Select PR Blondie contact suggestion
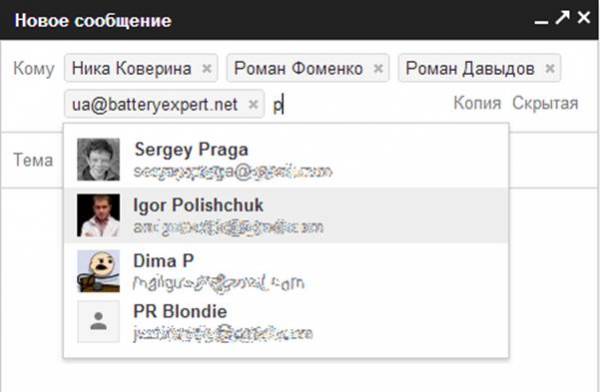This screenshot has width=600, height=392. pyautogui.click(x=286, y=322)
